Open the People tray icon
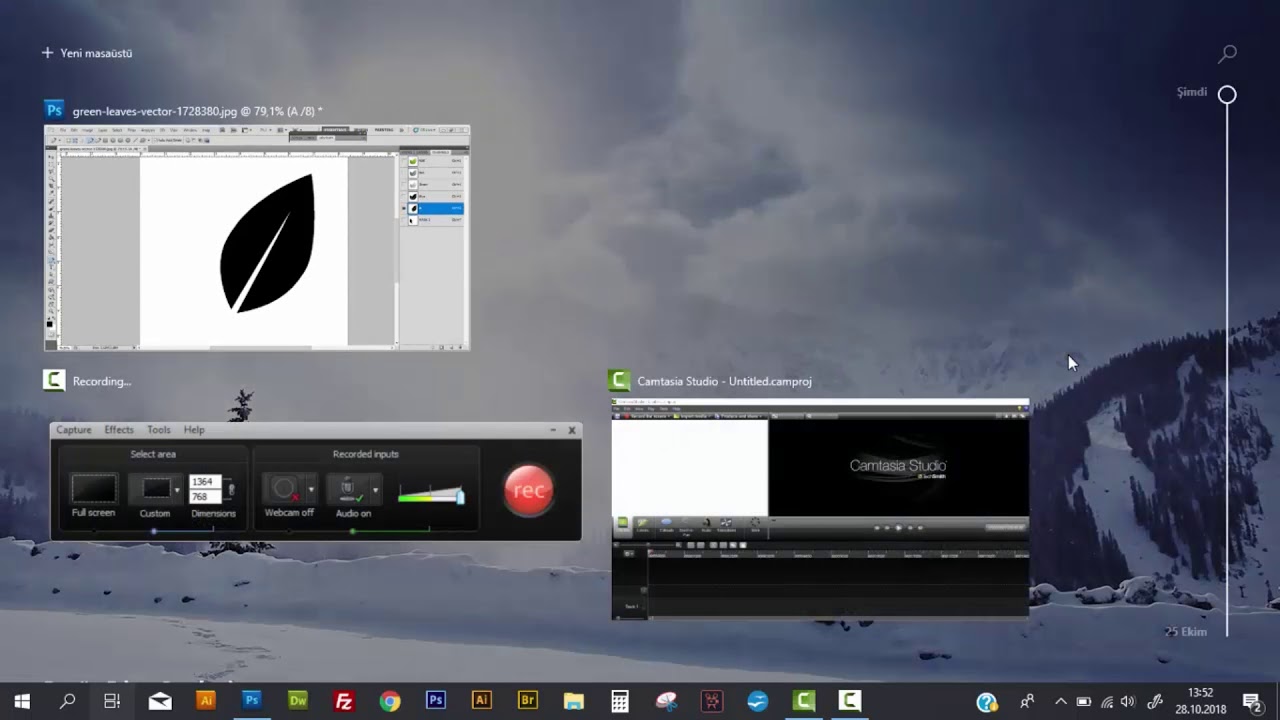Viewport: 1280px width, 720px height. coord(1027,702)
